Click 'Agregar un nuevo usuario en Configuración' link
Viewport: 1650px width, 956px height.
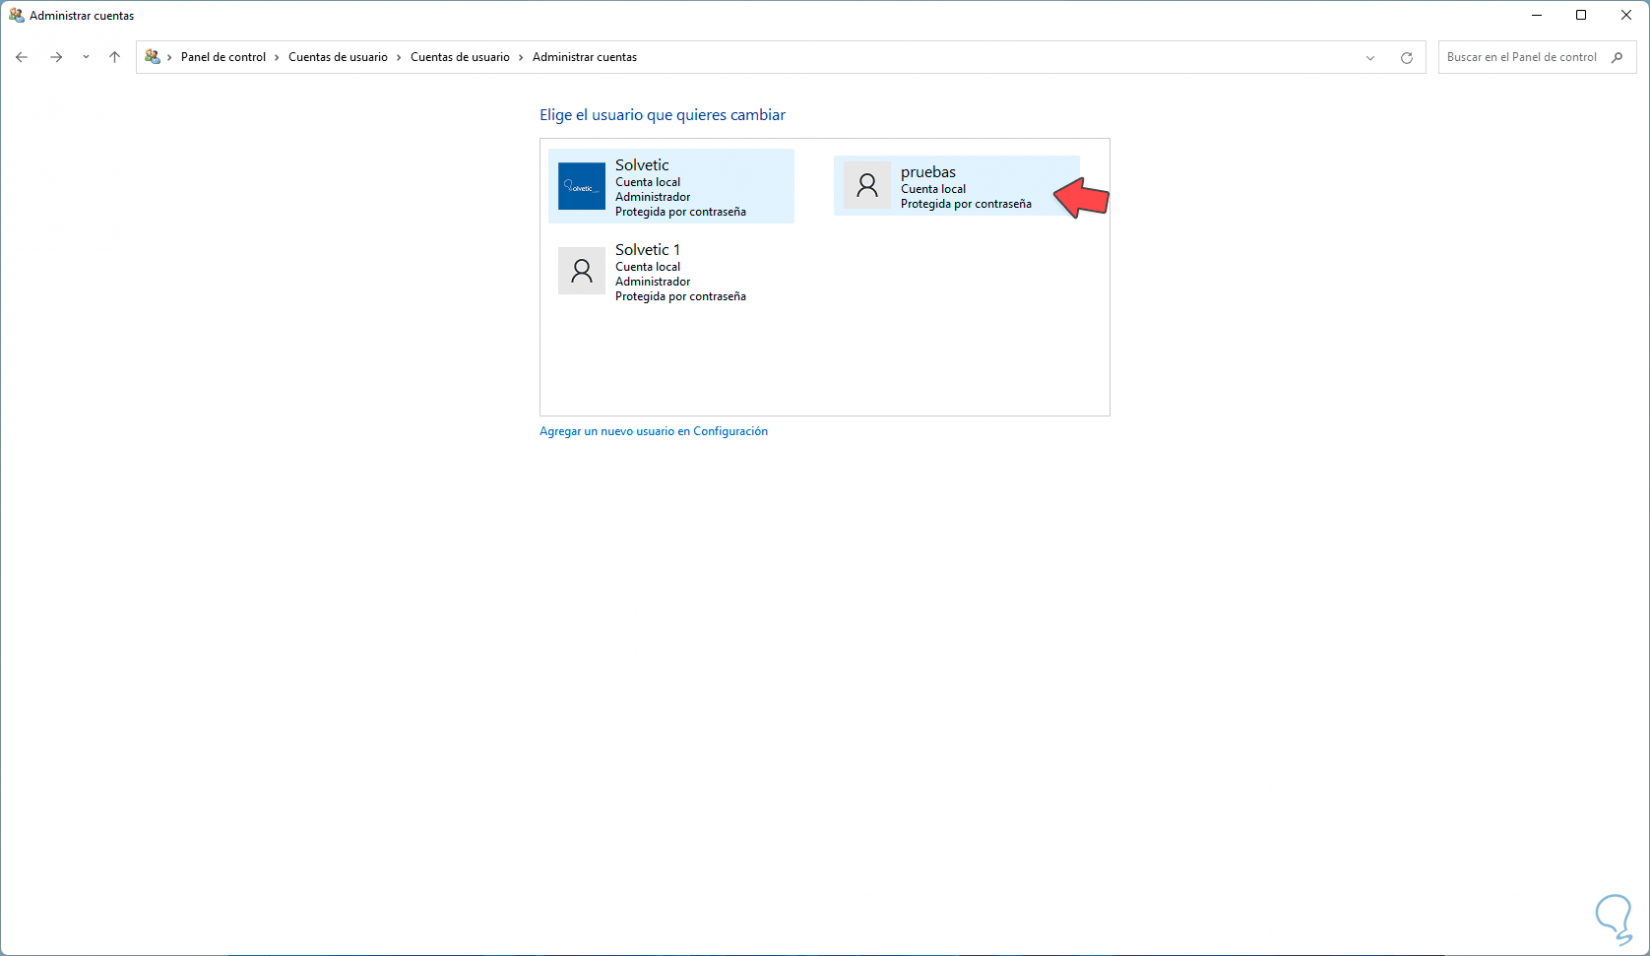[654, 431]
